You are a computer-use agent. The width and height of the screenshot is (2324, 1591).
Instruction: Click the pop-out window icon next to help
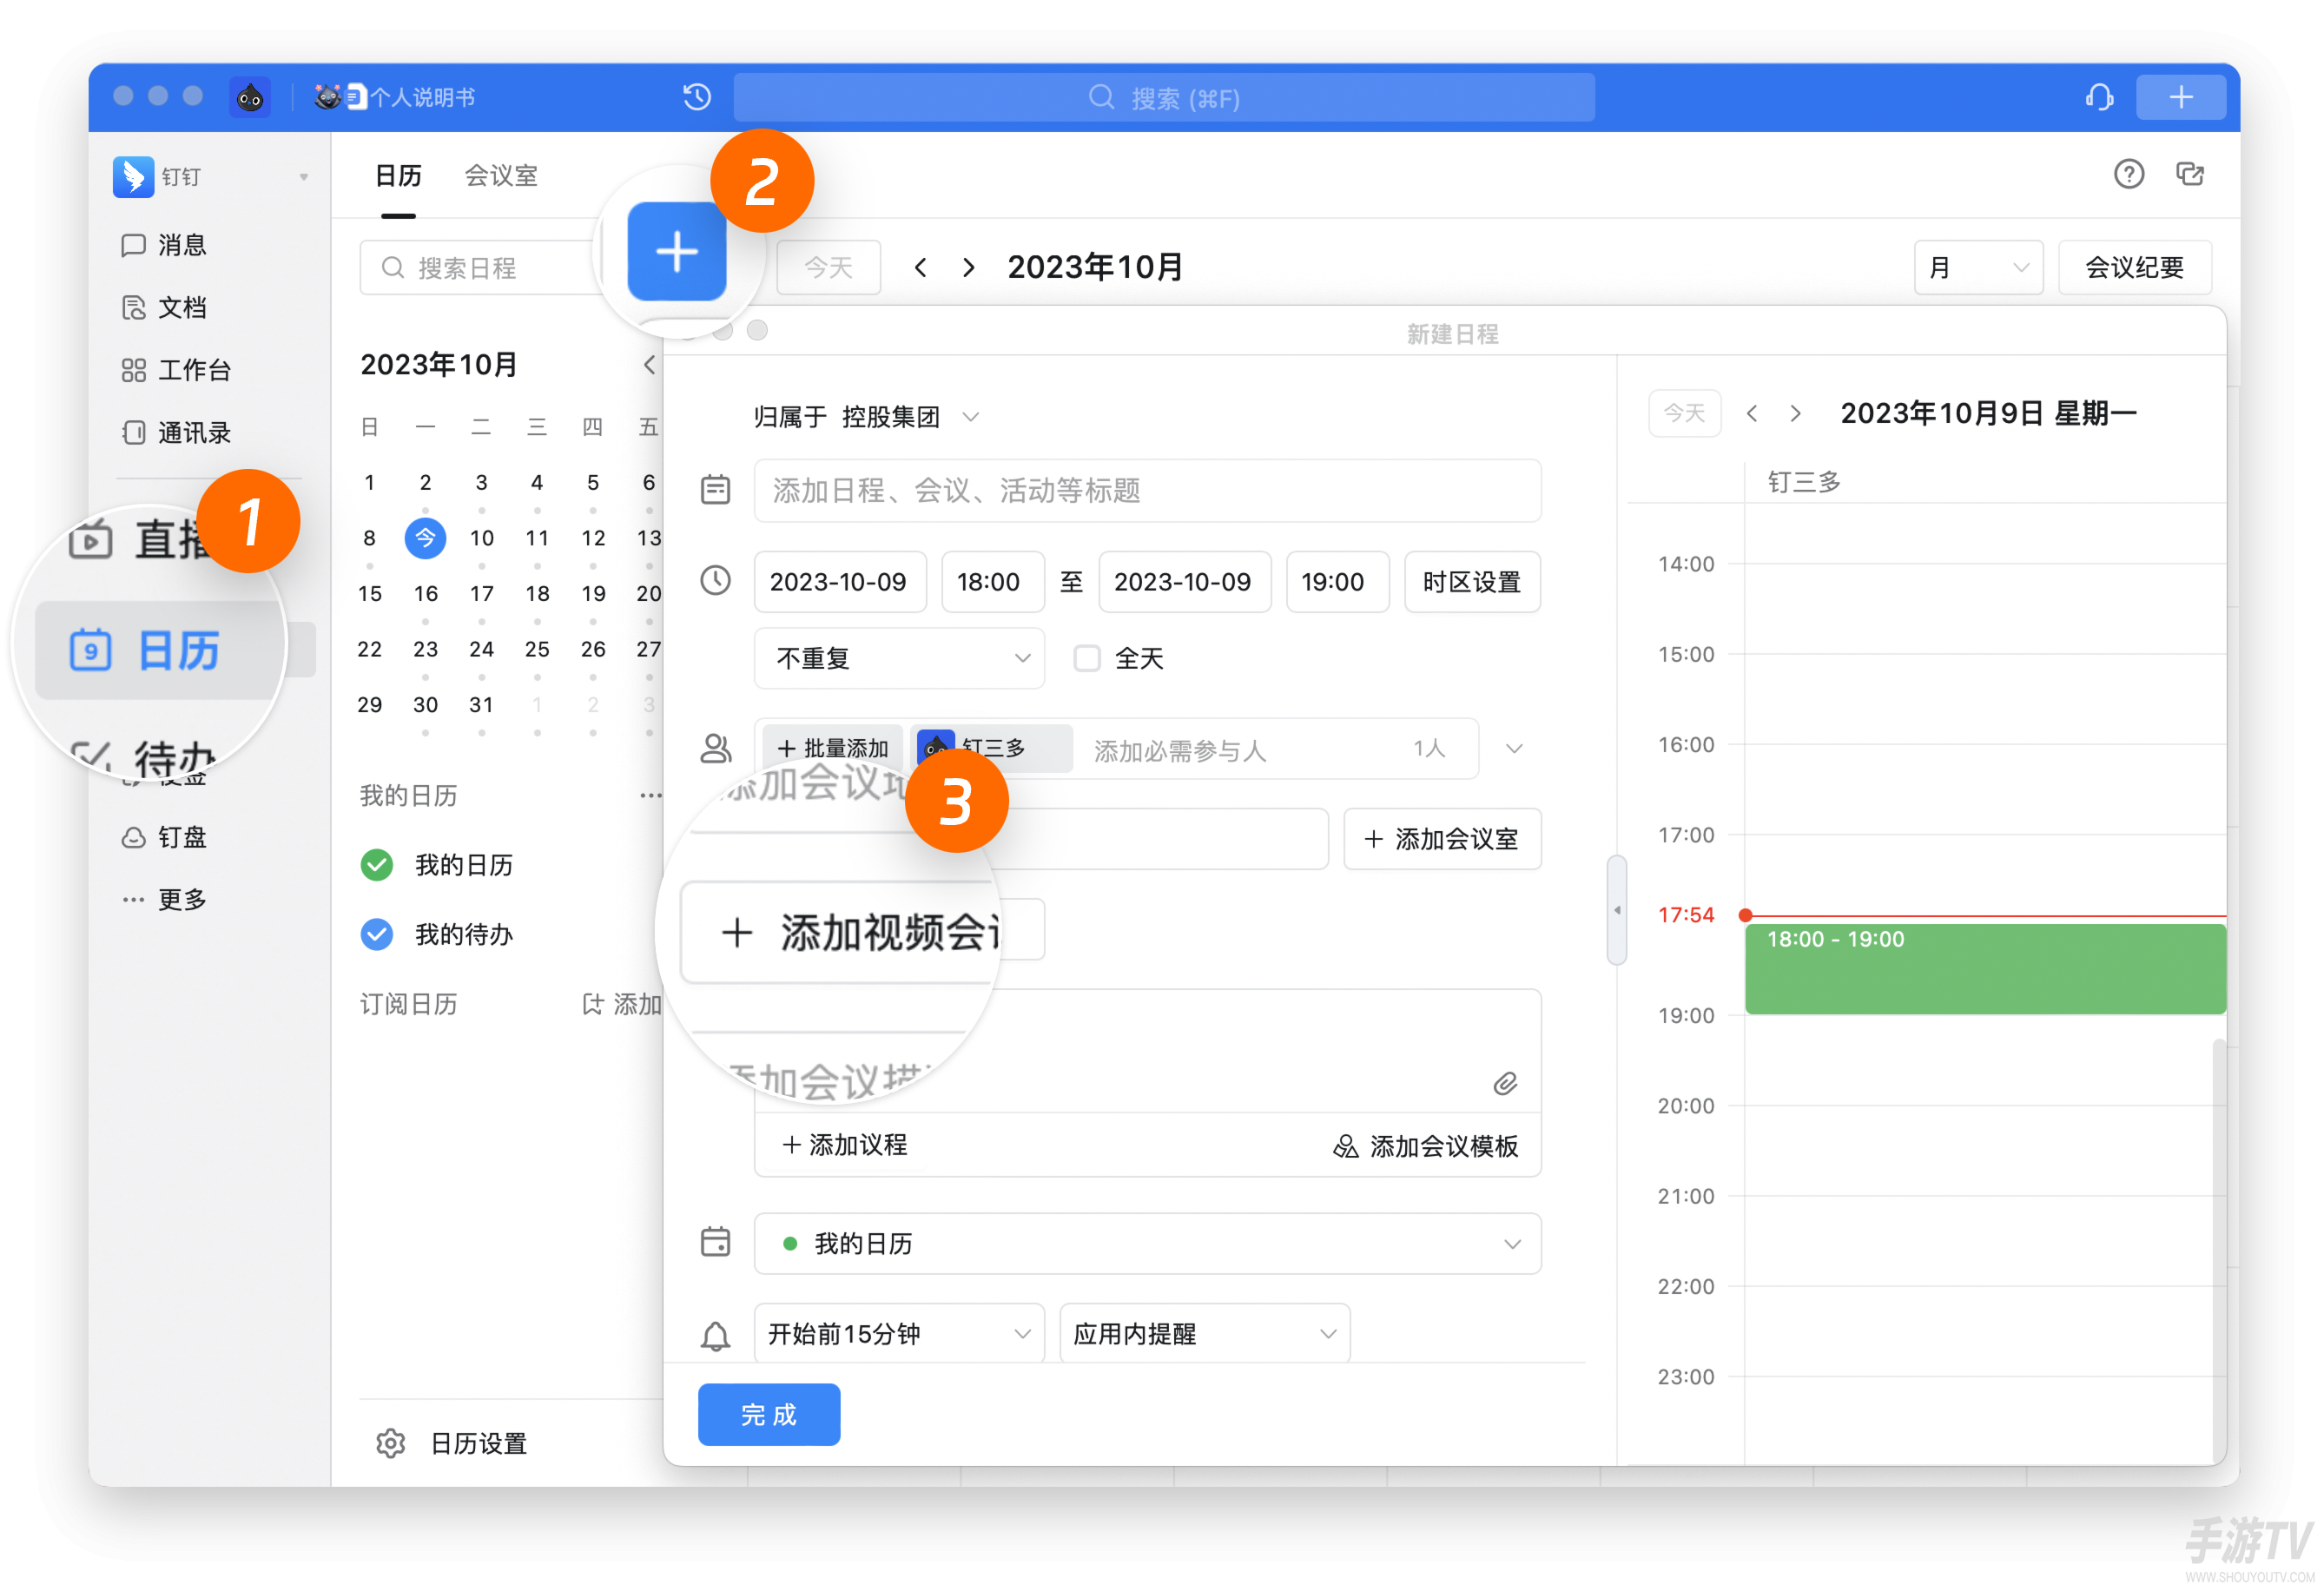pos(2190,174)
